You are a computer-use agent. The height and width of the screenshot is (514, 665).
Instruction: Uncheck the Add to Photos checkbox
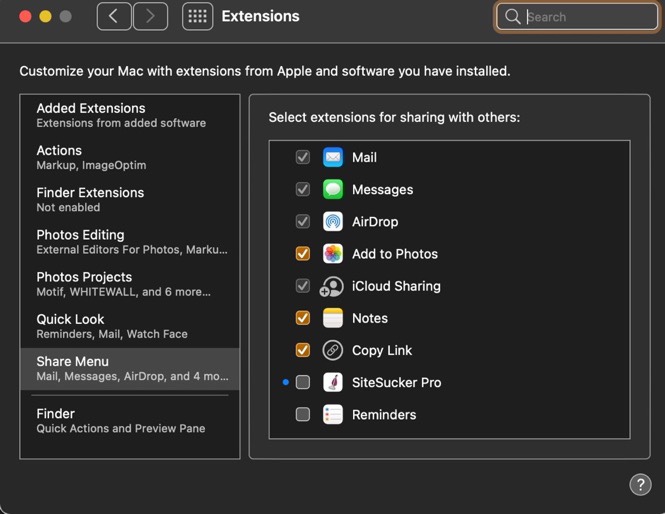click(x=303, y=254)
